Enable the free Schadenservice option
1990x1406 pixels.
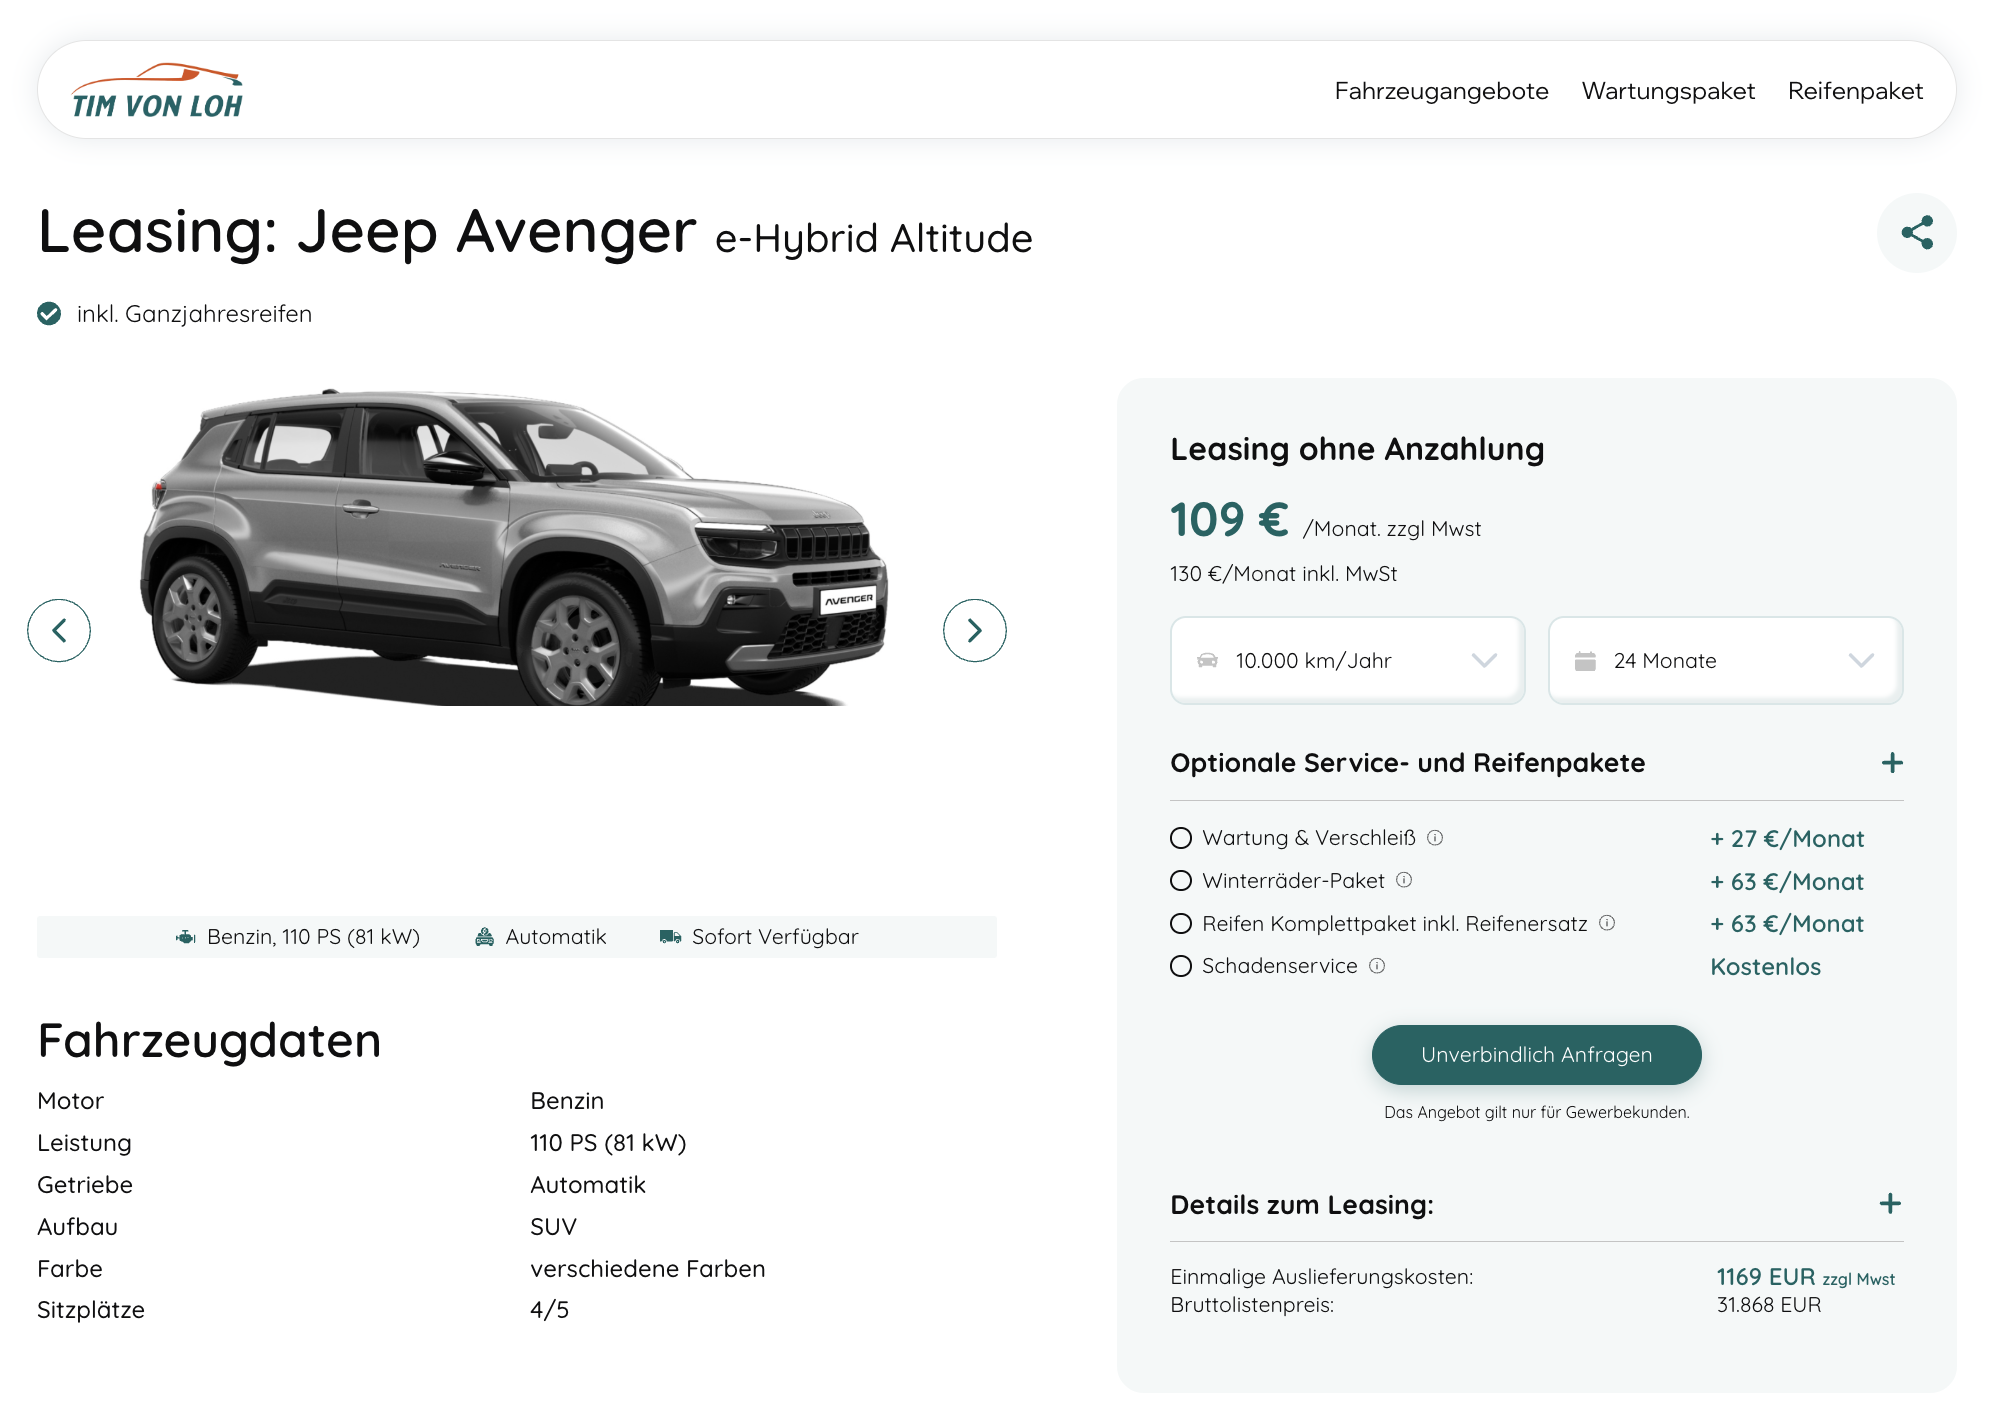(x=1181, y=966)
